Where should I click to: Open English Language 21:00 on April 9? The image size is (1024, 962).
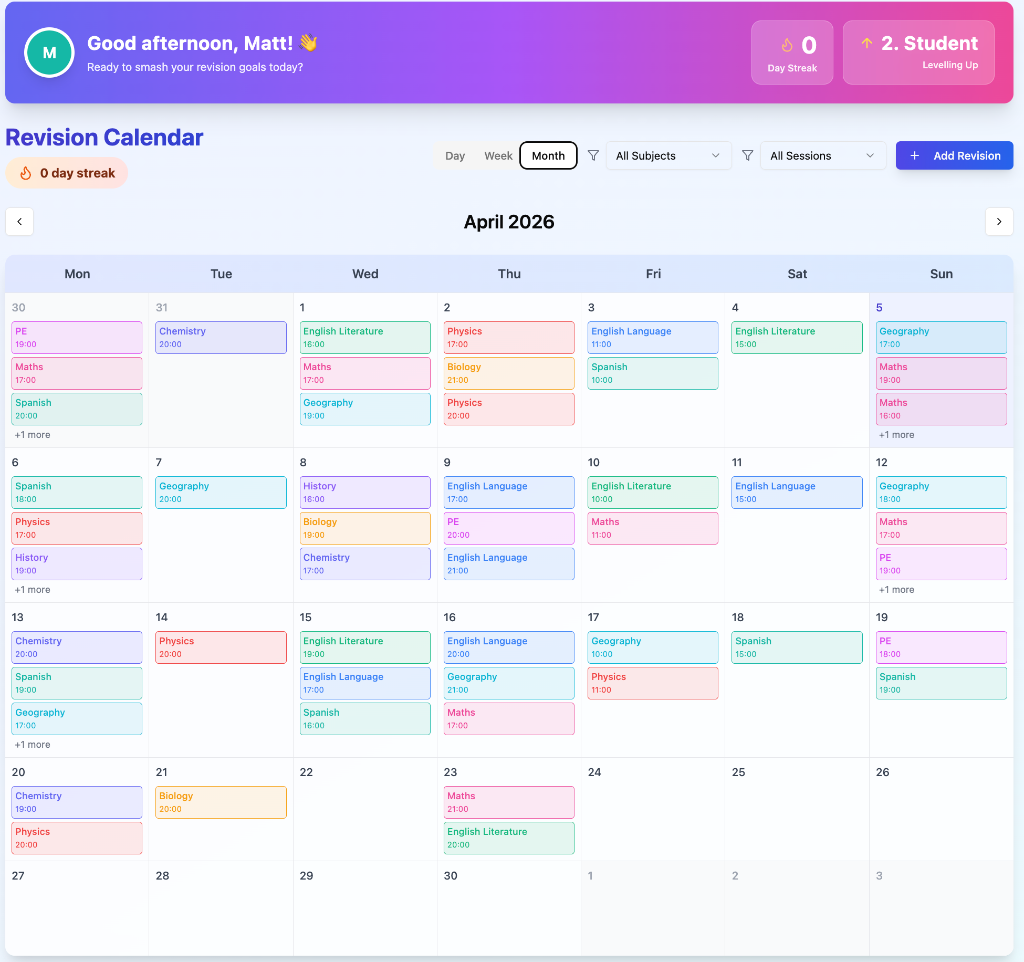pos(509,564)
